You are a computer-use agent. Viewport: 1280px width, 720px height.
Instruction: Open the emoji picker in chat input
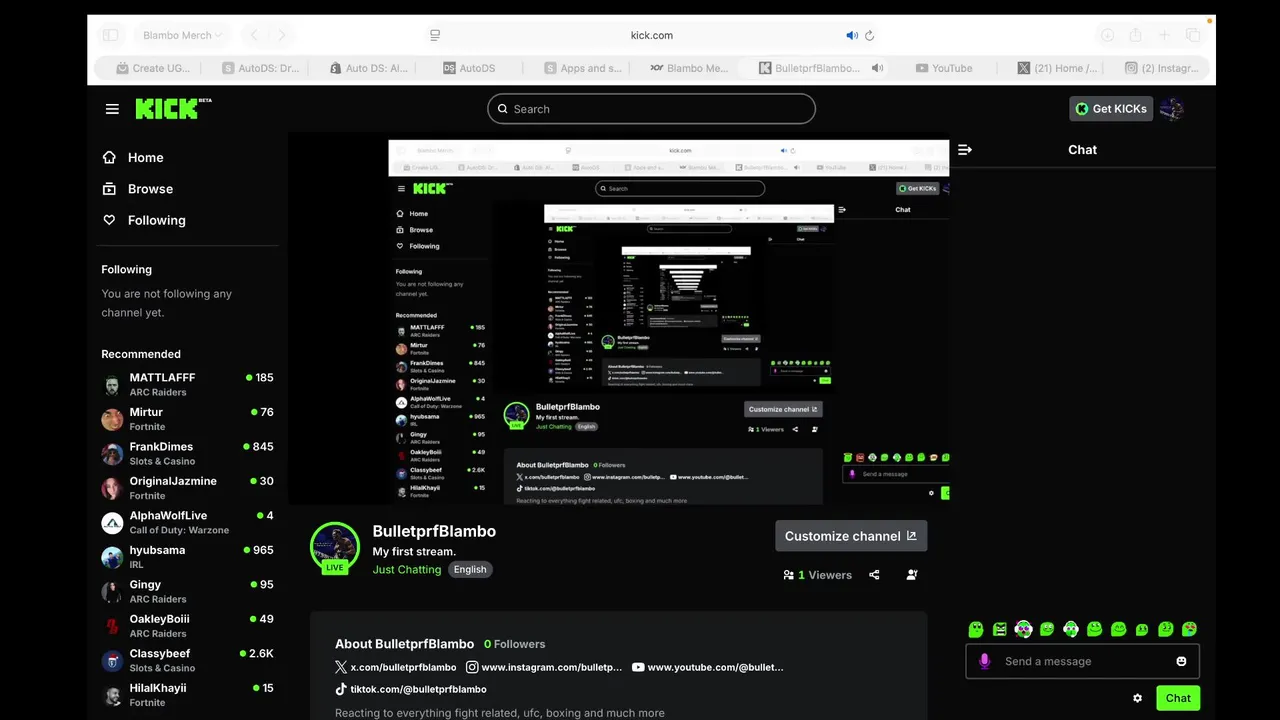coord(1181,661)
